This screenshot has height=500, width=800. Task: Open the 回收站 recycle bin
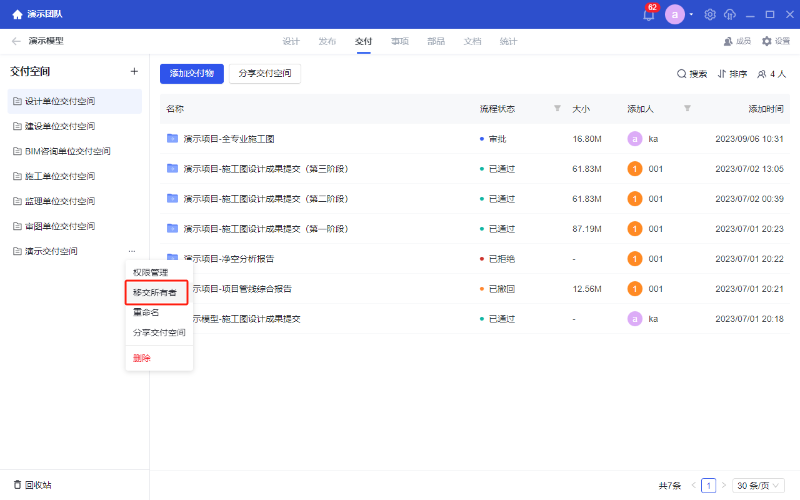[32, 485]
